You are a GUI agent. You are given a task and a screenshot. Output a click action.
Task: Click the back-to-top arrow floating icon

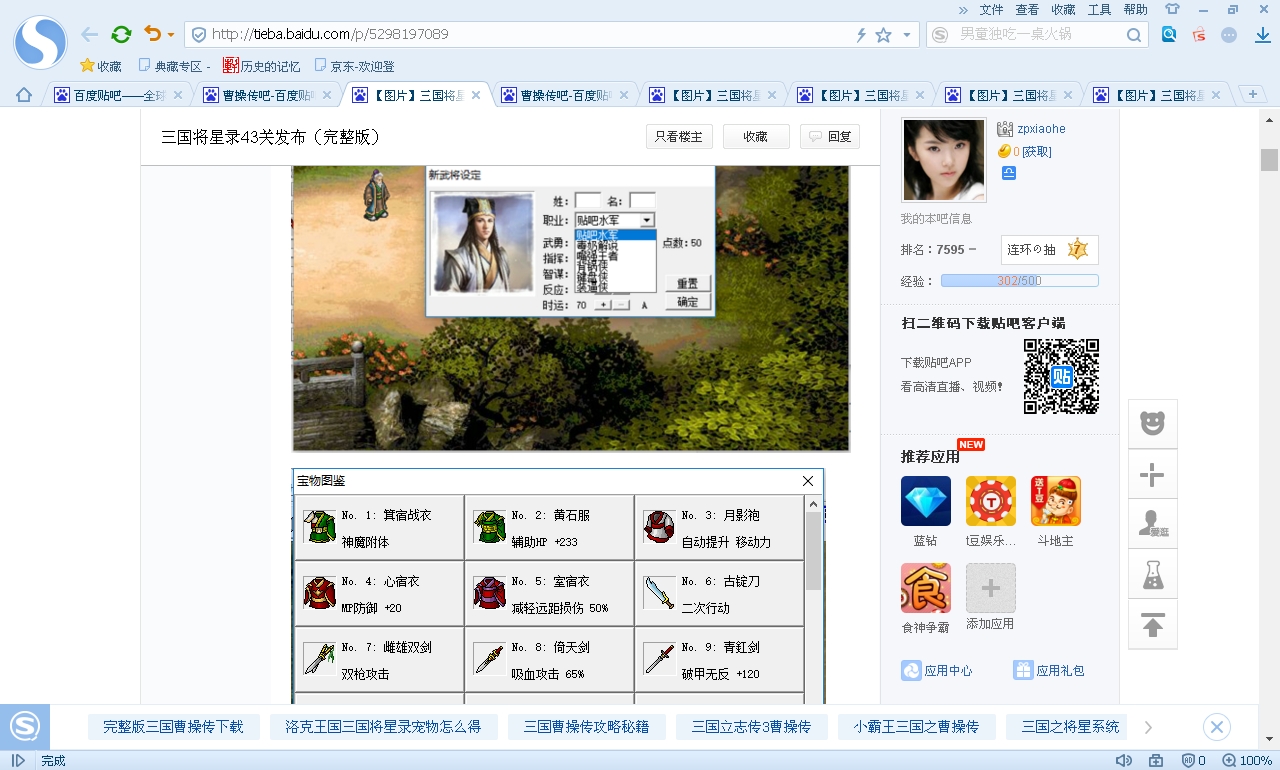pyautogui.click(x=1153, y=625)
